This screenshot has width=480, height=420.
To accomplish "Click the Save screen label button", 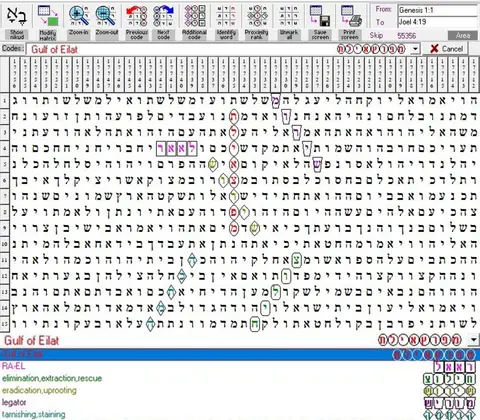I will pos(320,35).
